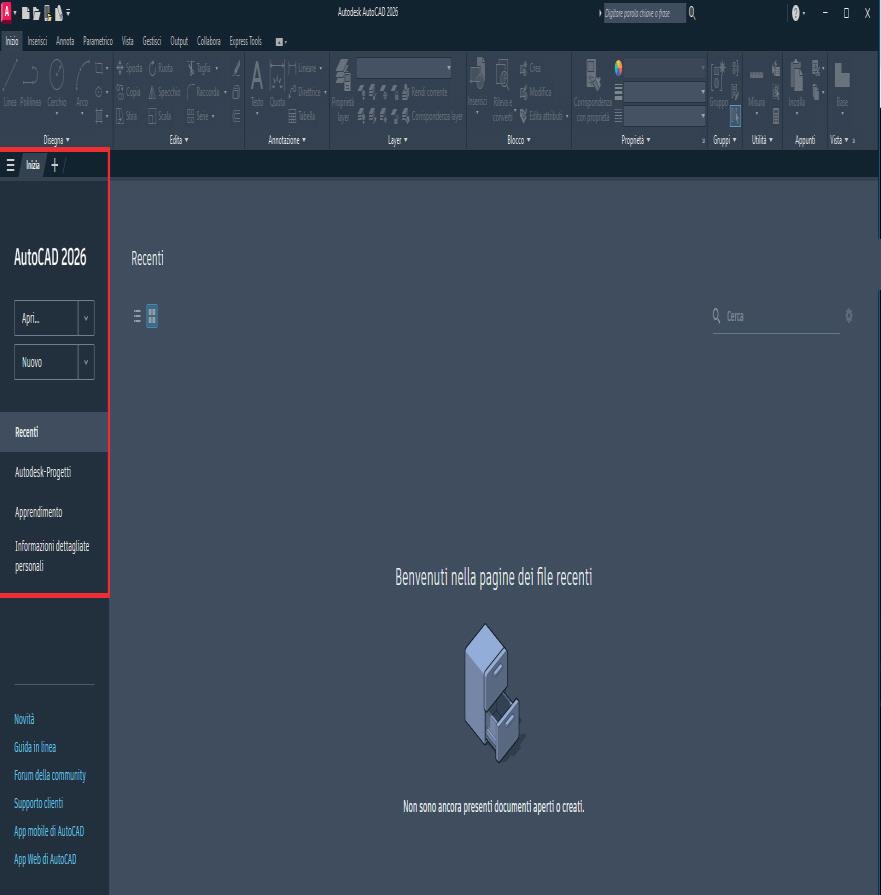Click the Specchio mirror tool
The height and width of the screenshot is (895, 881).
coord(164,92)
